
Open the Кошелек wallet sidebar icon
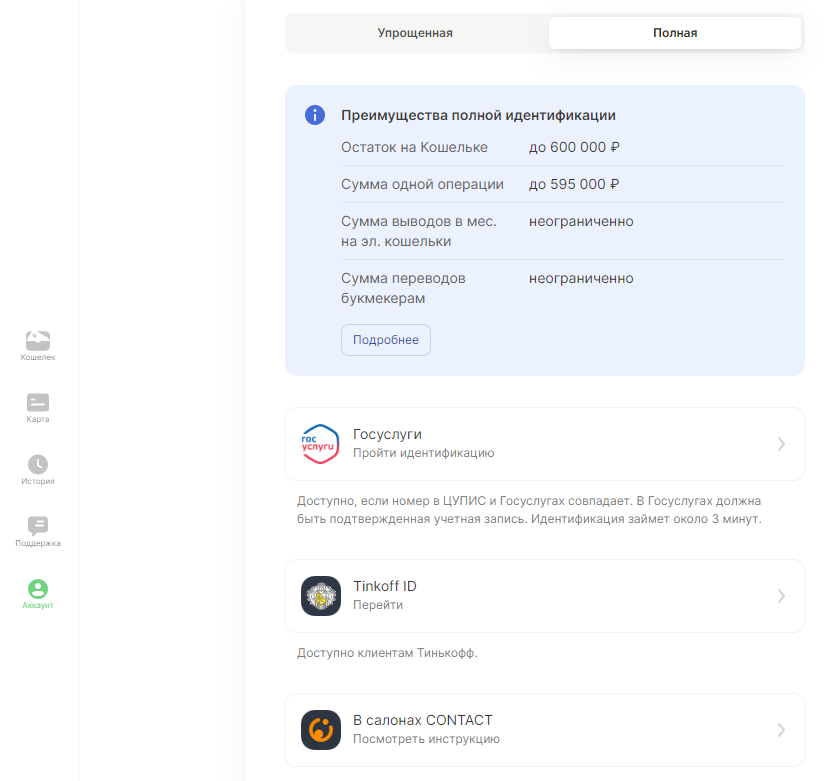tap(38, 341)
